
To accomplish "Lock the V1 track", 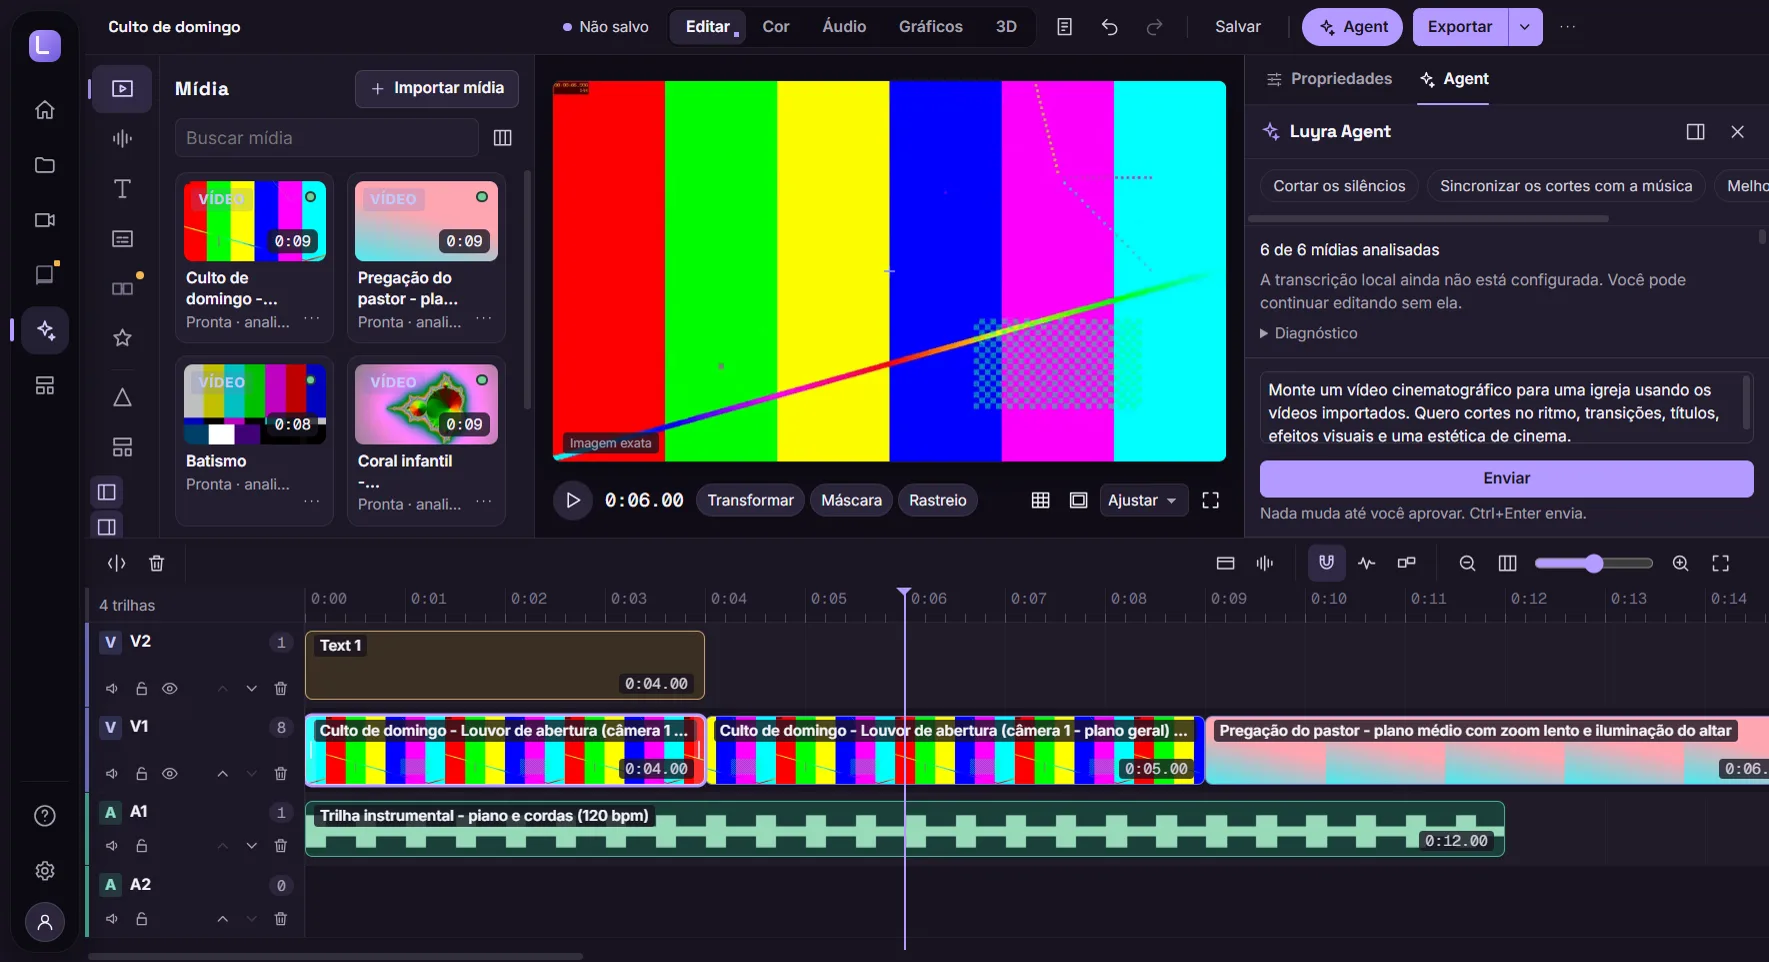I will (x=142, y=774).
